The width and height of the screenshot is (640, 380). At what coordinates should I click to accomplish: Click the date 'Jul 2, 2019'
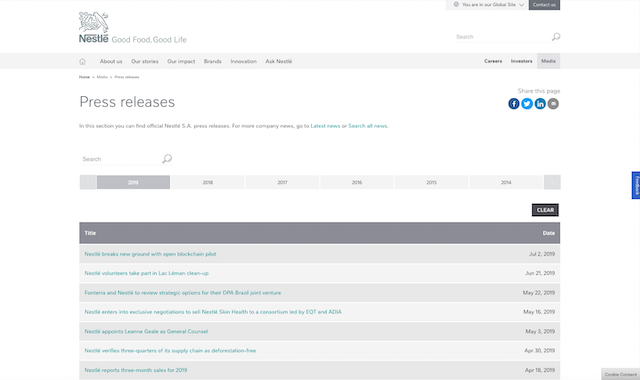542,254
